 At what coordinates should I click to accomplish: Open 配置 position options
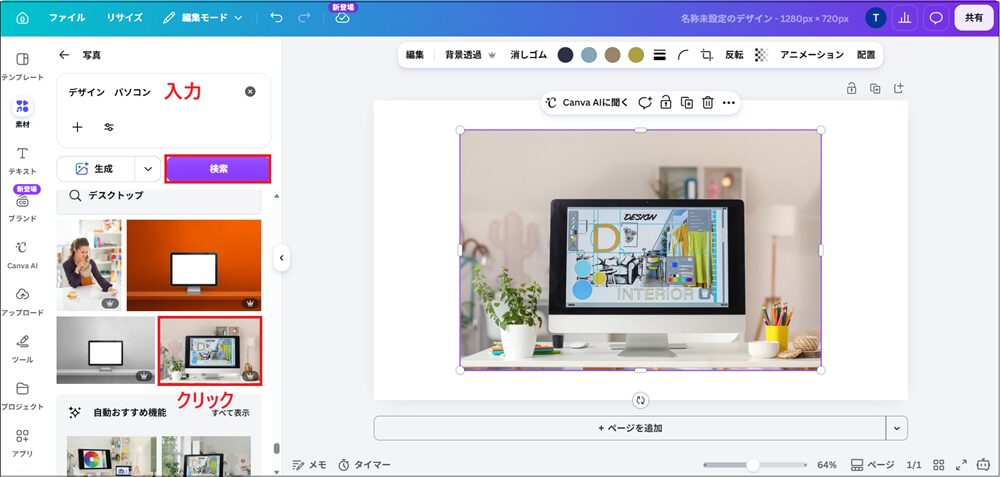[865, 55]
